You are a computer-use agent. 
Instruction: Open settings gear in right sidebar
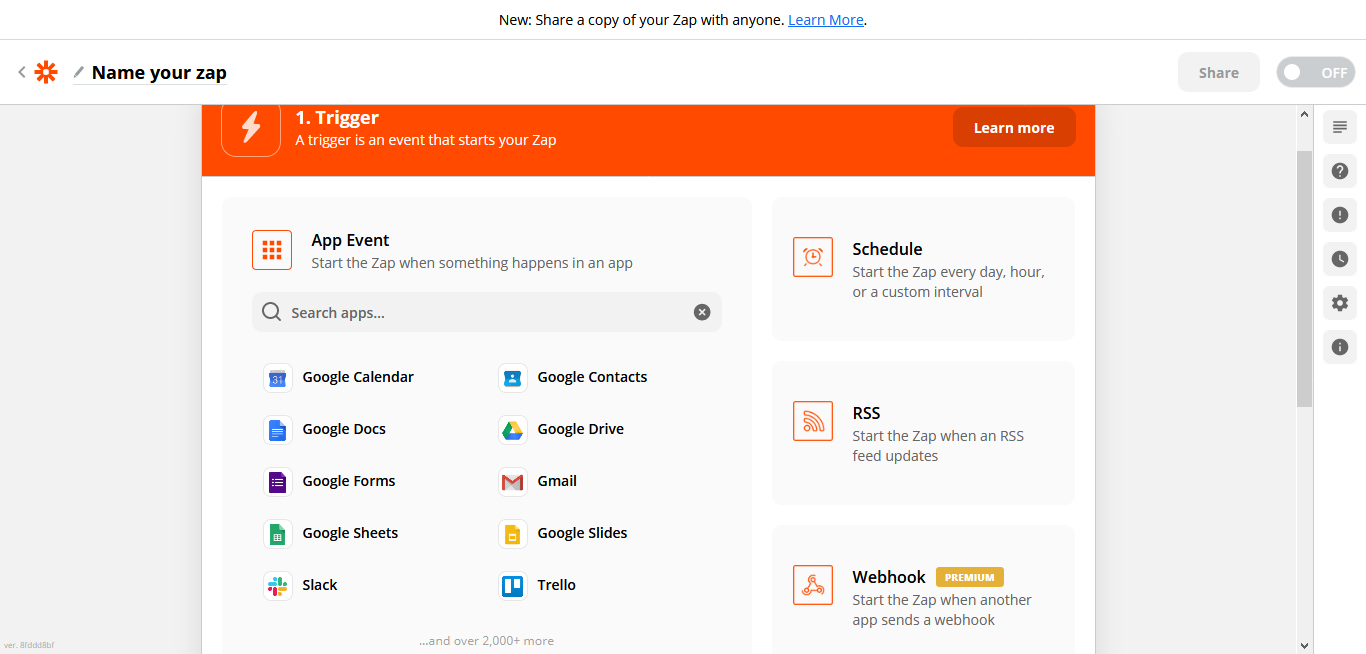pyautogui.click(x=1340, y=303)
